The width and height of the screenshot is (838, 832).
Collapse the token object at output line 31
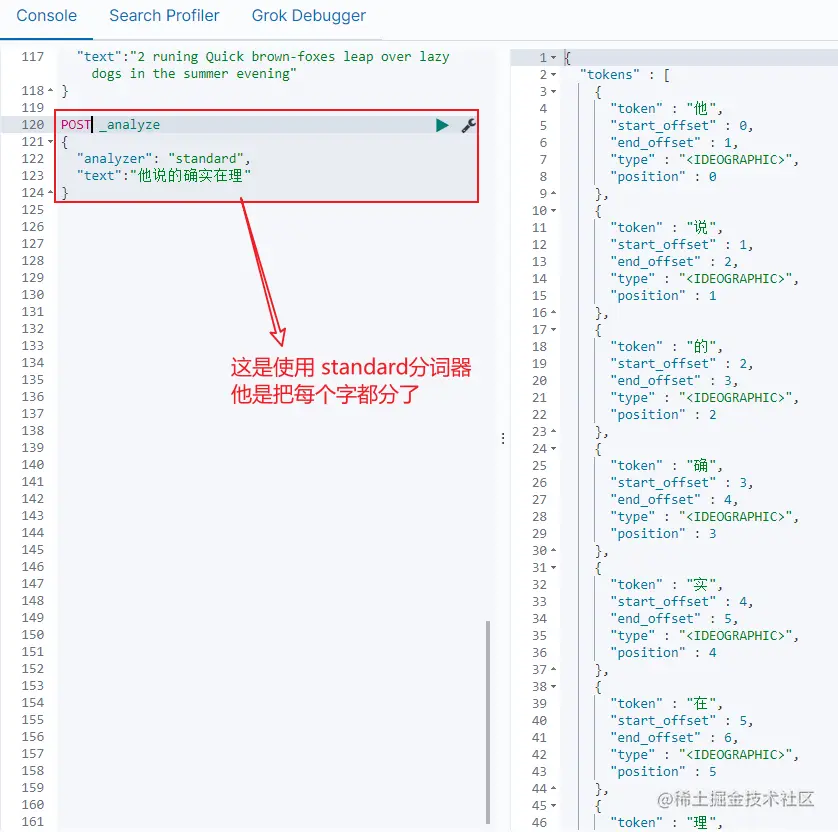pos(554,567)
